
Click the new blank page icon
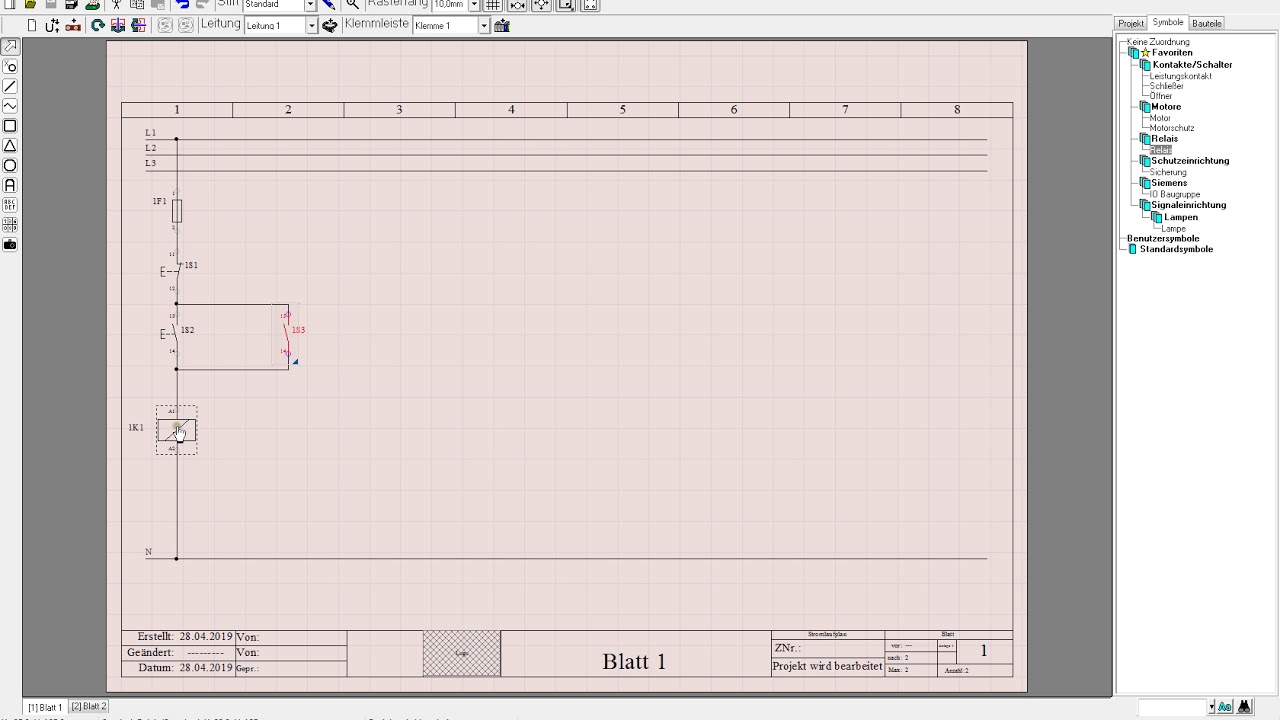[32, 25]
